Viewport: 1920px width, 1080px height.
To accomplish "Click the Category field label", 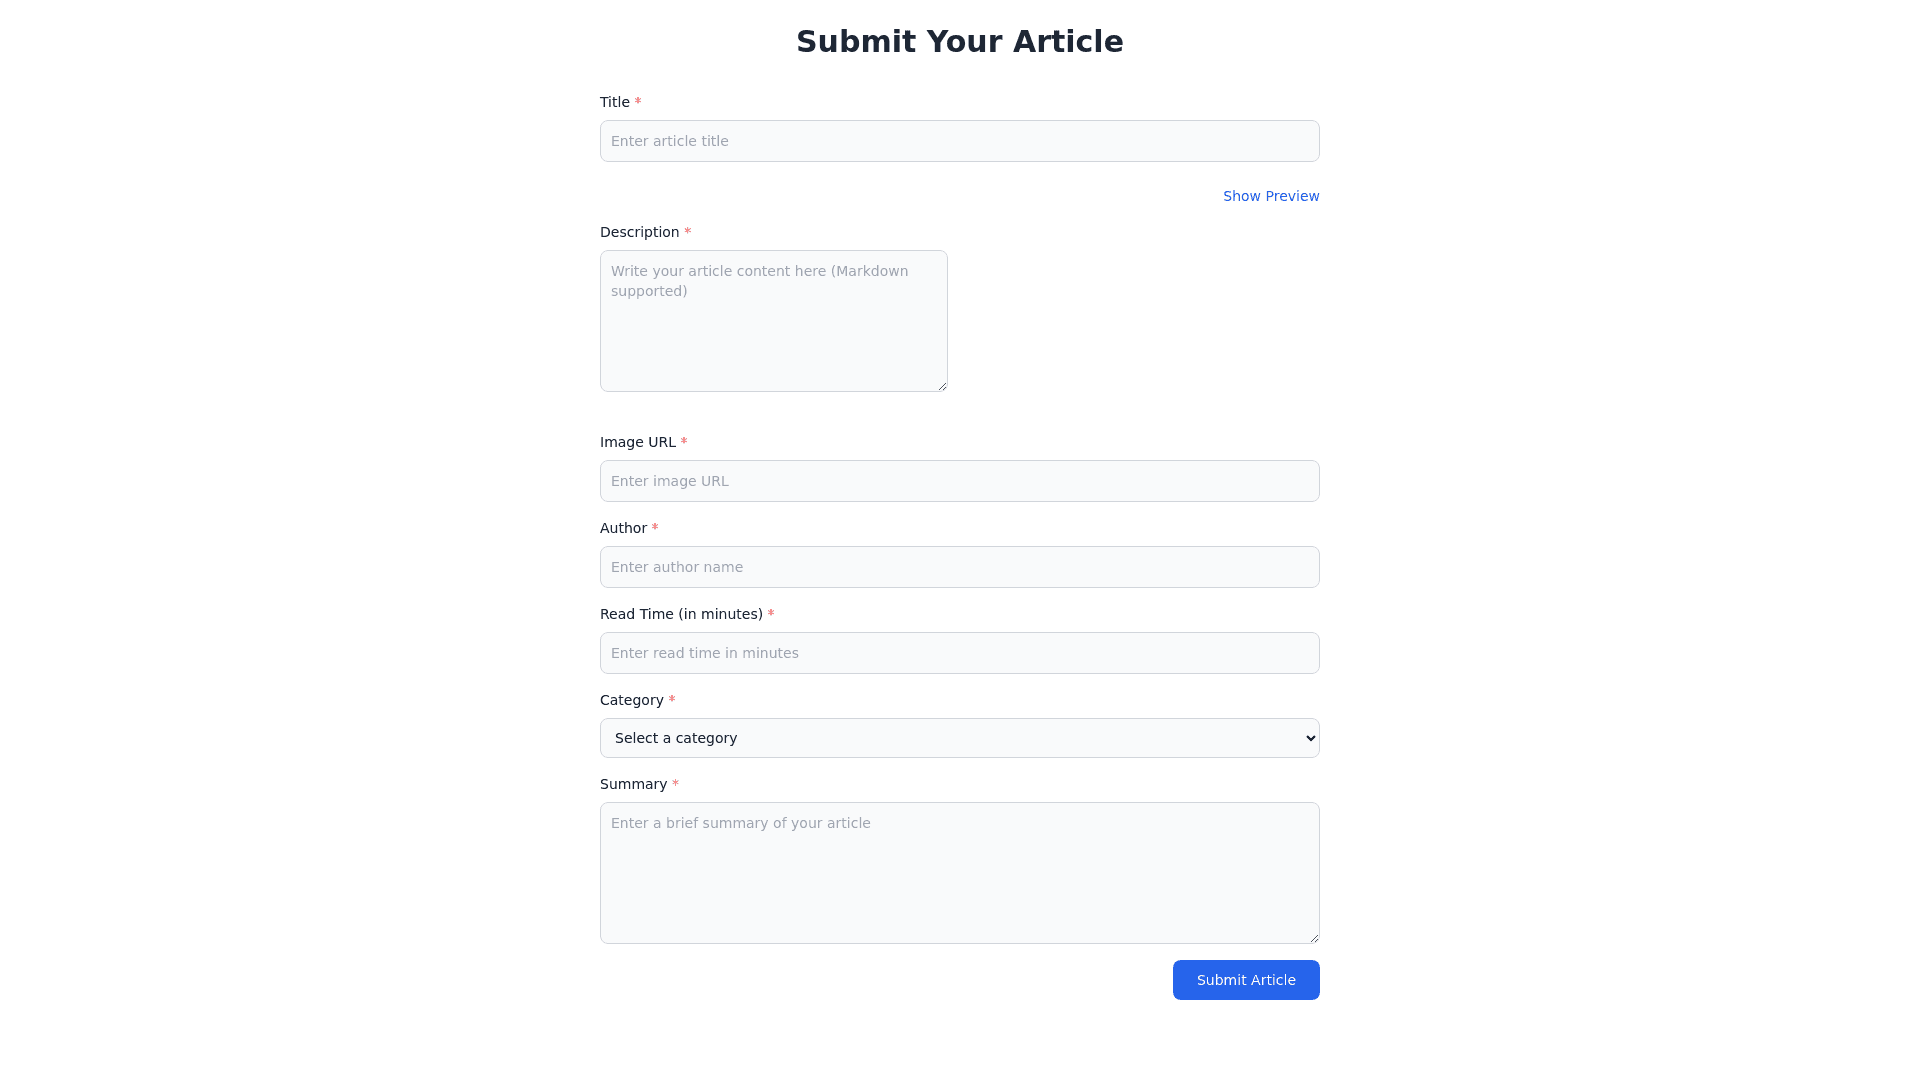I will point(631,700).
